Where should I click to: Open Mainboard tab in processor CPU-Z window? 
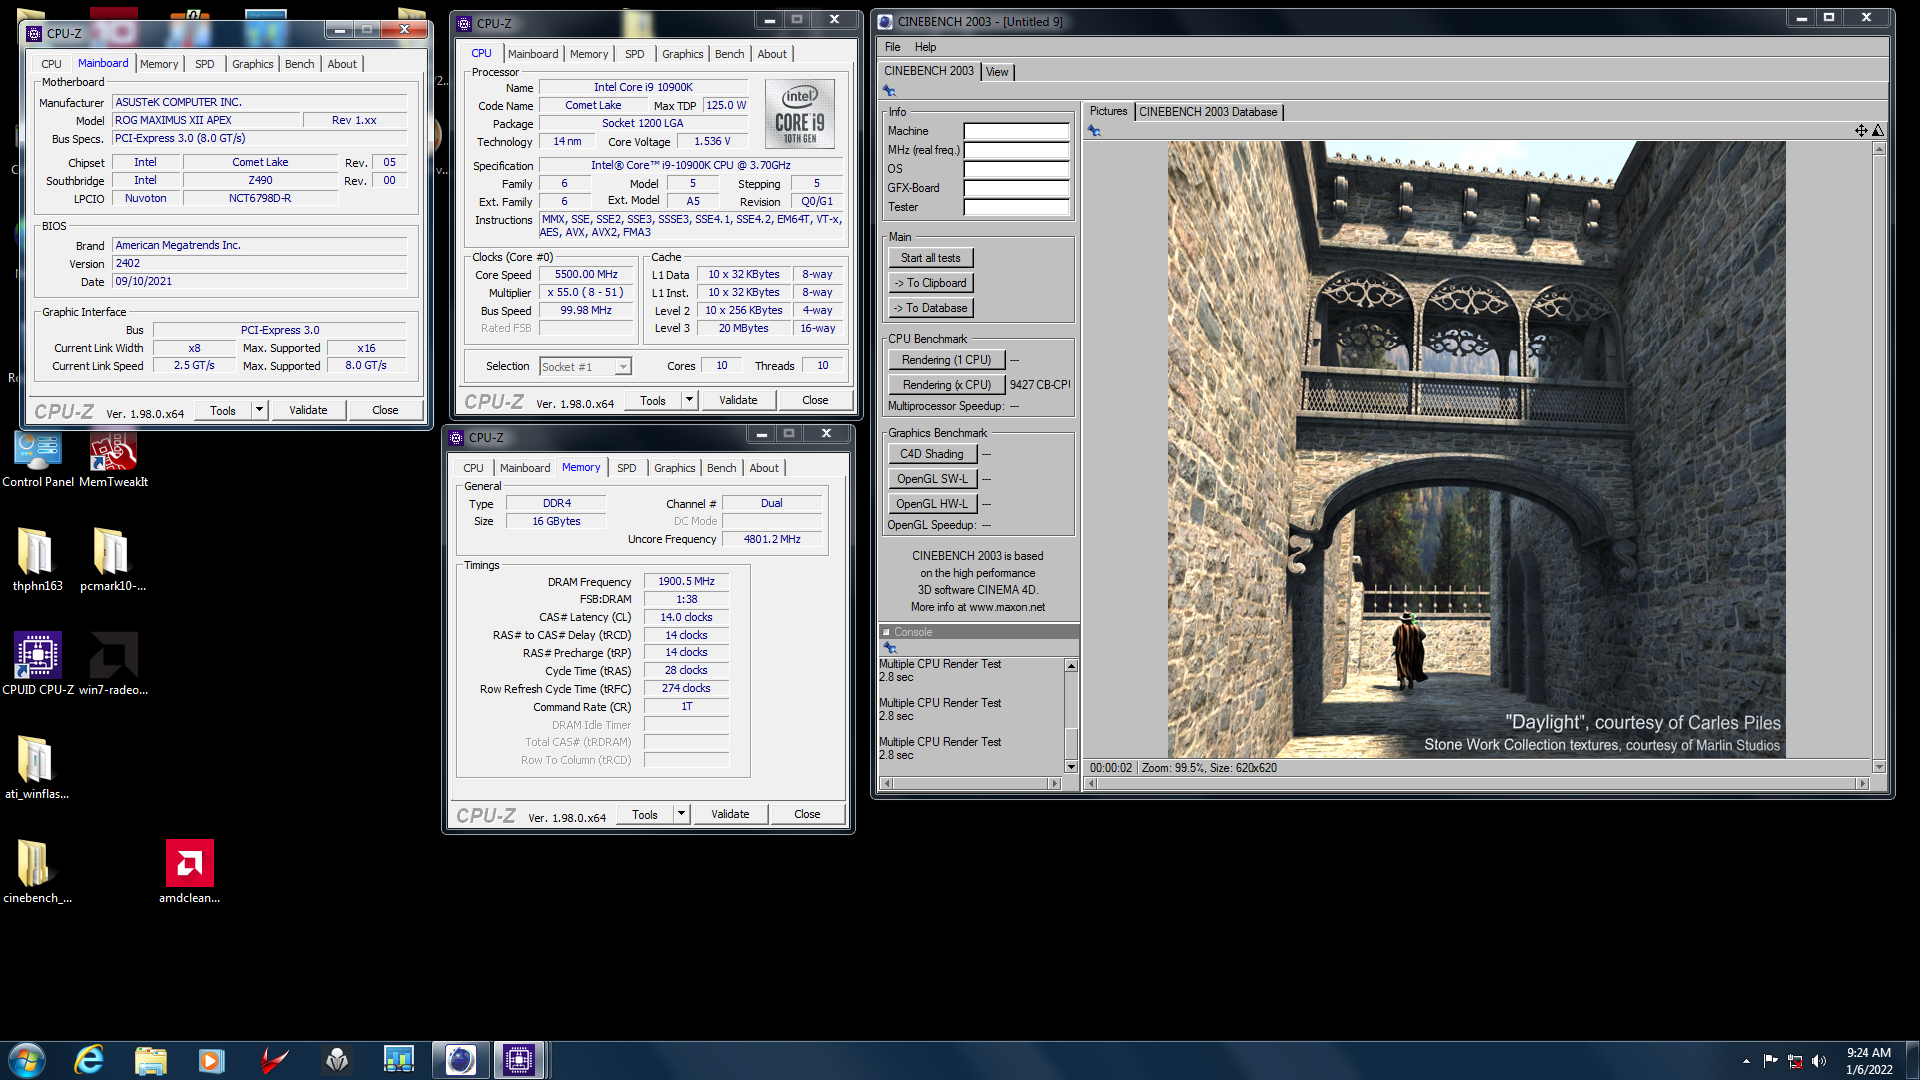[x=533, y=54]
